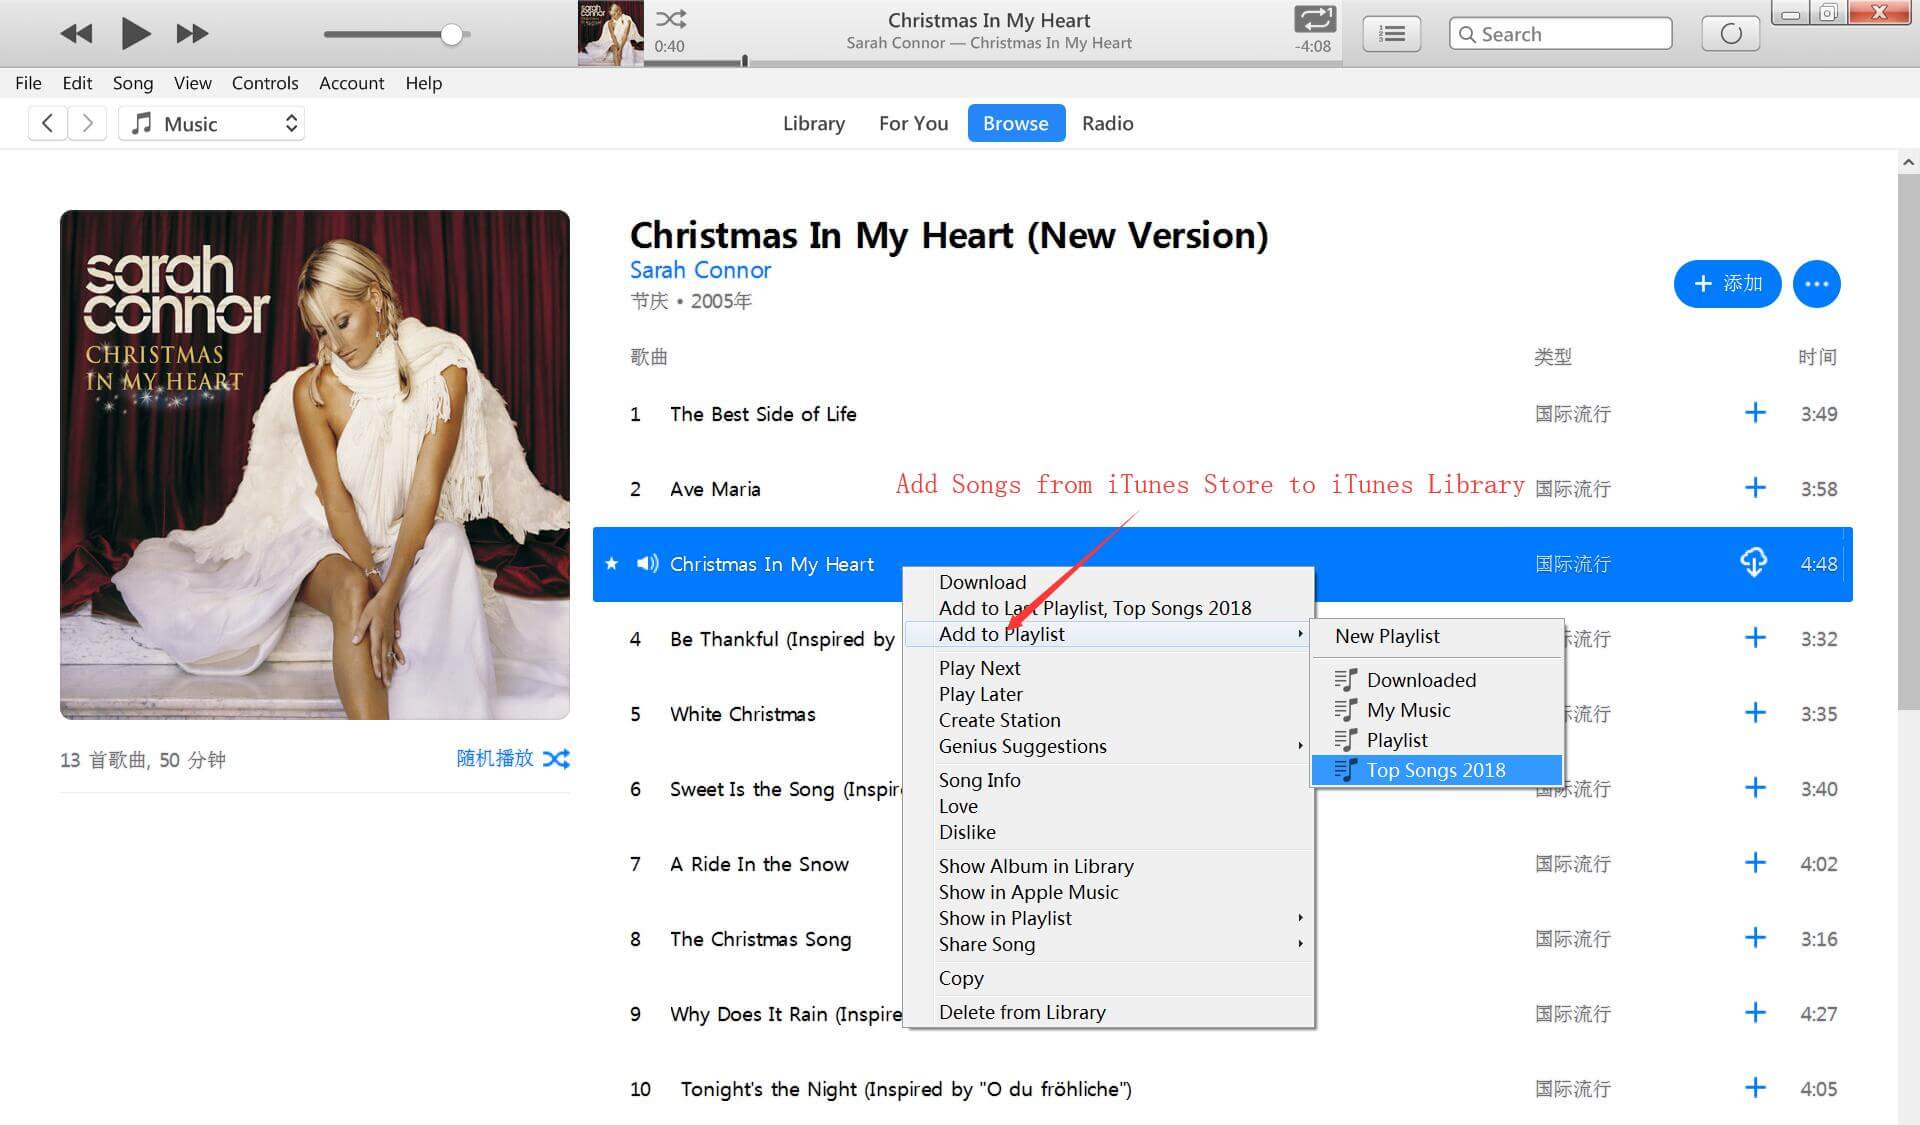Click the add song plus icon for track 1
This screenshot has width=1920, height=1125.
pyautogui.click(x=1754, y=410)
